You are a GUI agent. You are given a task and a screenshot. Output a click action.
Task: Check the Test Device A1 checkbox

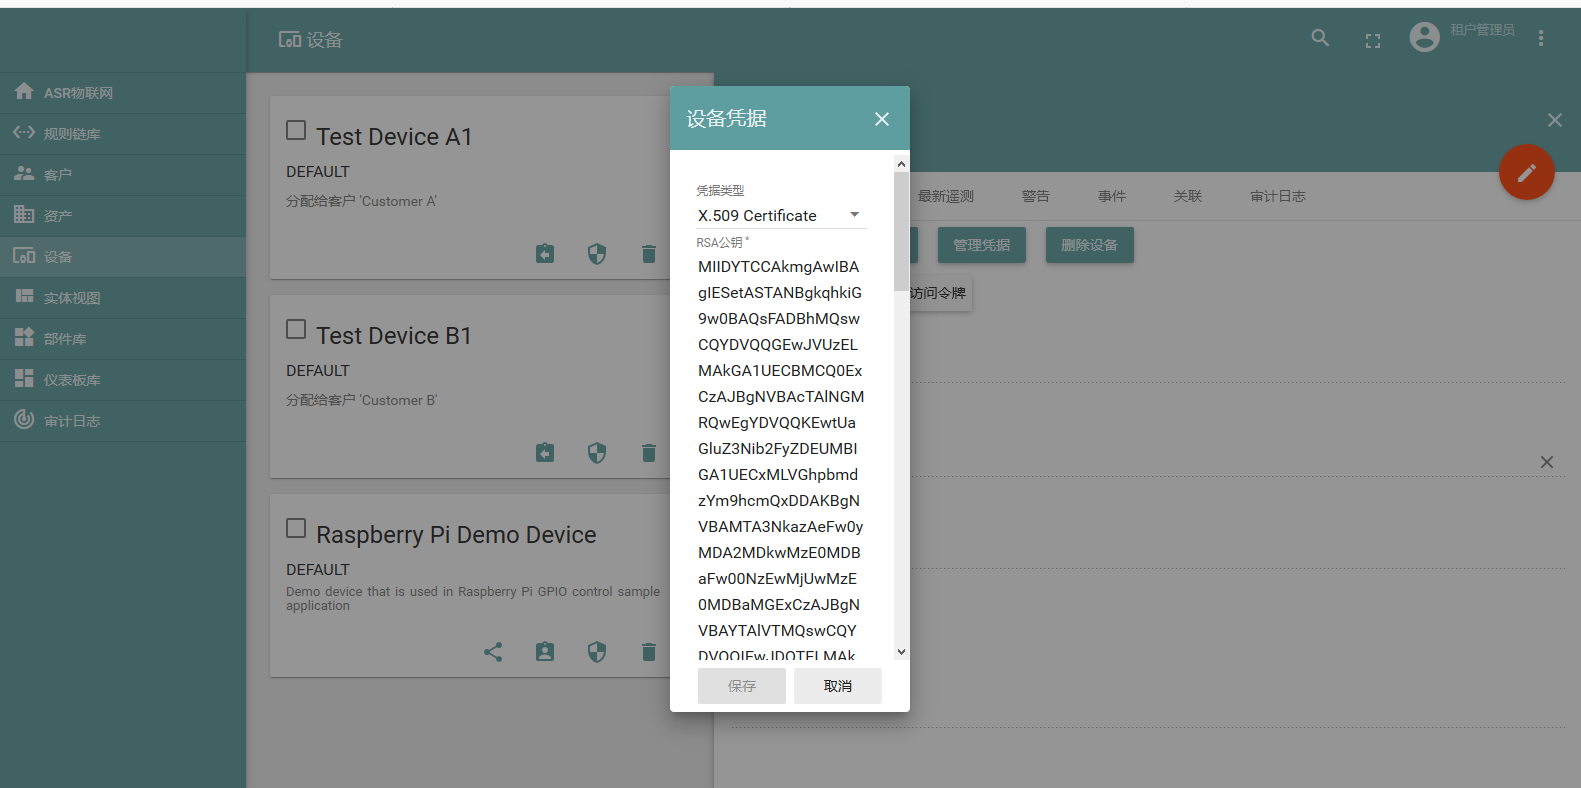click(296, 130)
